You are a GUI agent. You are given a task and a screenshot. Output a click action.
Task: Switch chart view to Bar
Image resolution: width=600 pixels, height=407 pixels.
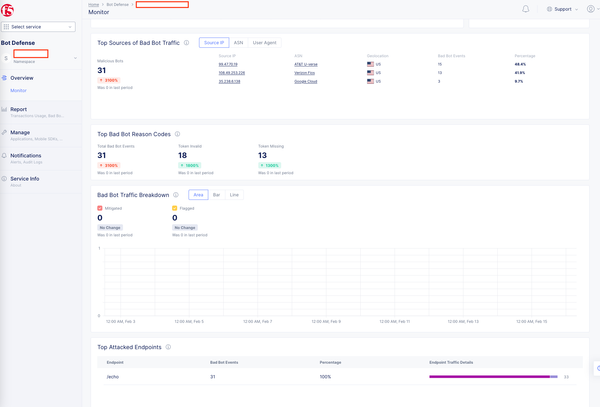[216, 195]
